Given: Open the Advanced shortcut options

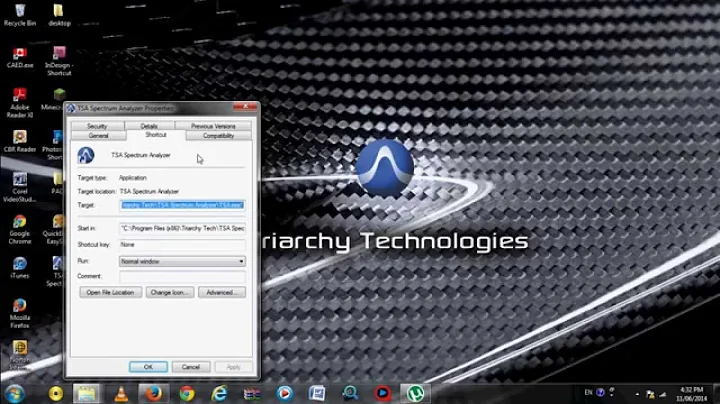Looking at the screenshot, I should (222, 292).
